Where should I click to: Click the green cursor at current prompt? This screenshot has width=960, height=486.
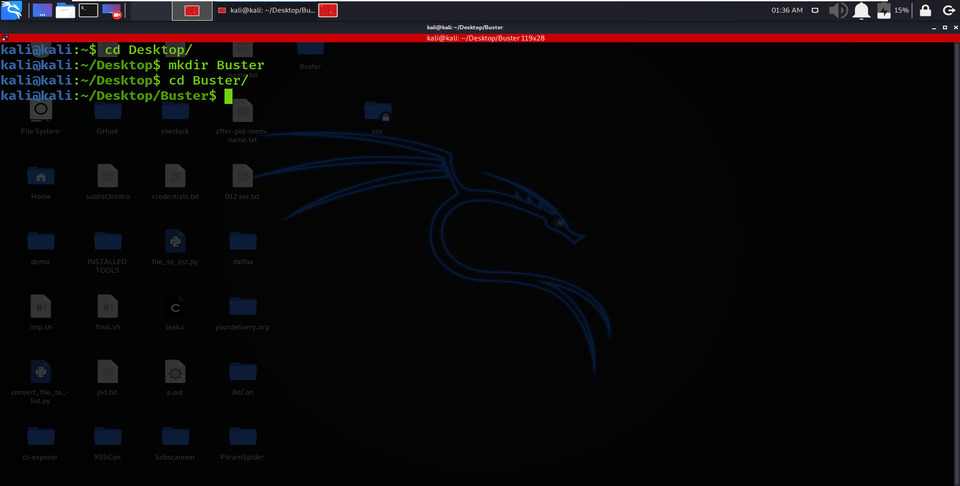click(228, 96)
